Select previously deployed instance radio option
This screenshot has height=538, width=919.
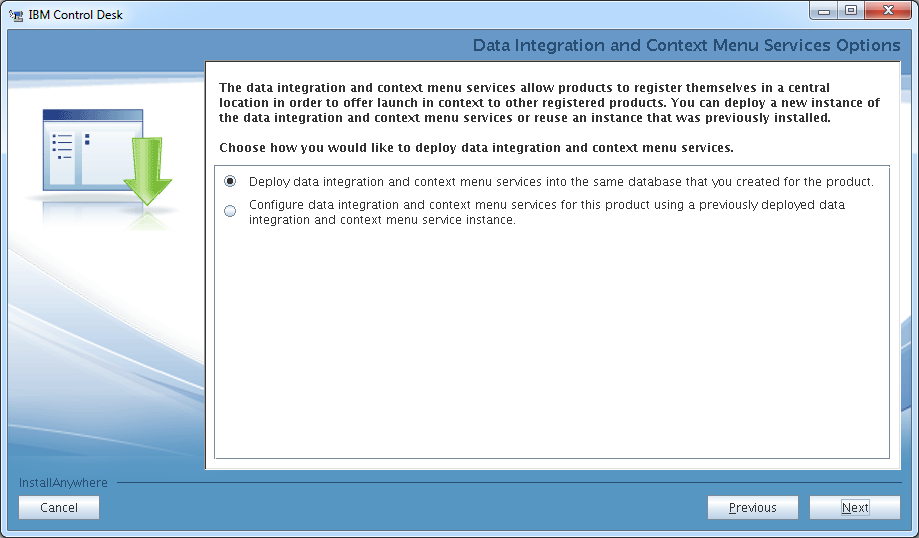(x=230, y=211)
